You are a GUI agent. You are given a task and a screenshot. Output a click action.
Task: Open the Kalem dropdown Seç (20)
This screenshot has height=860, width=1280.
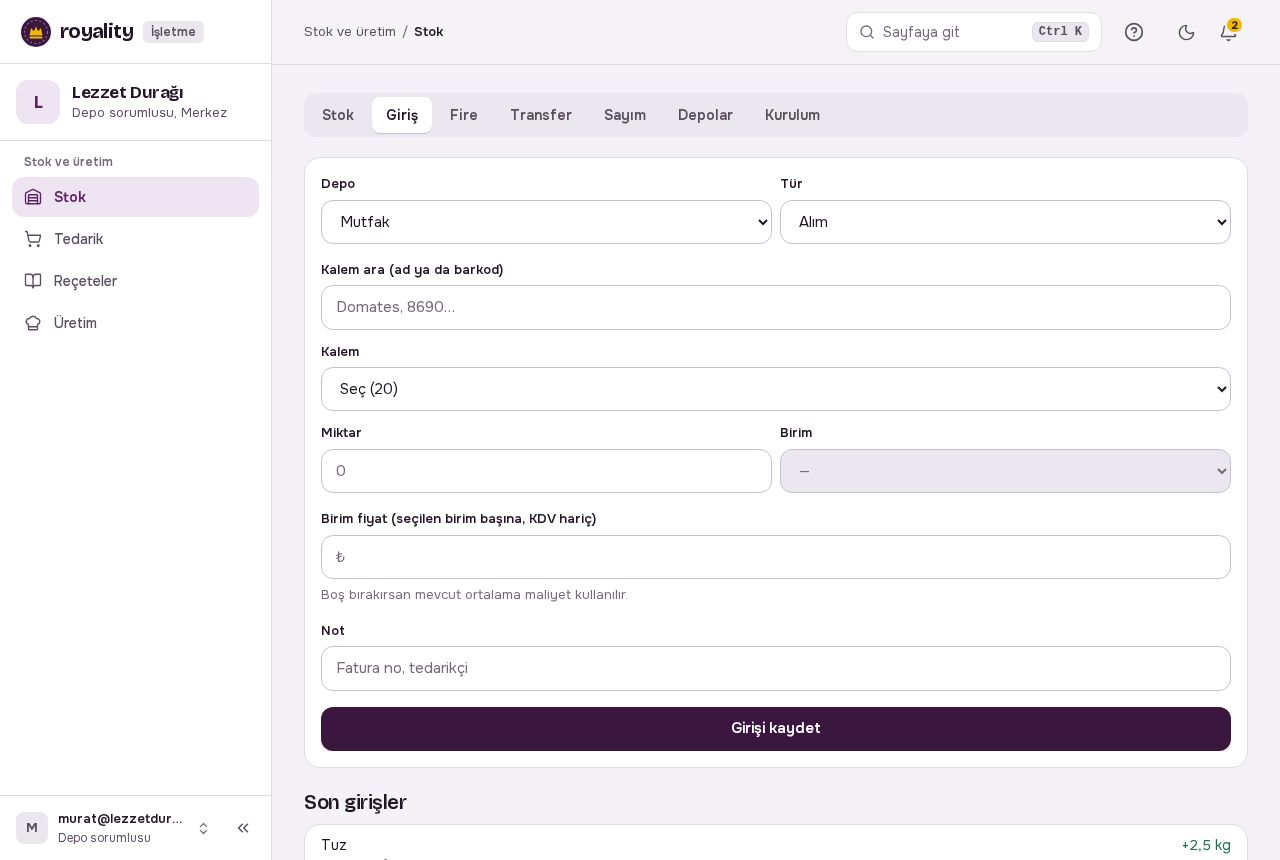click(x=776, y=389)
